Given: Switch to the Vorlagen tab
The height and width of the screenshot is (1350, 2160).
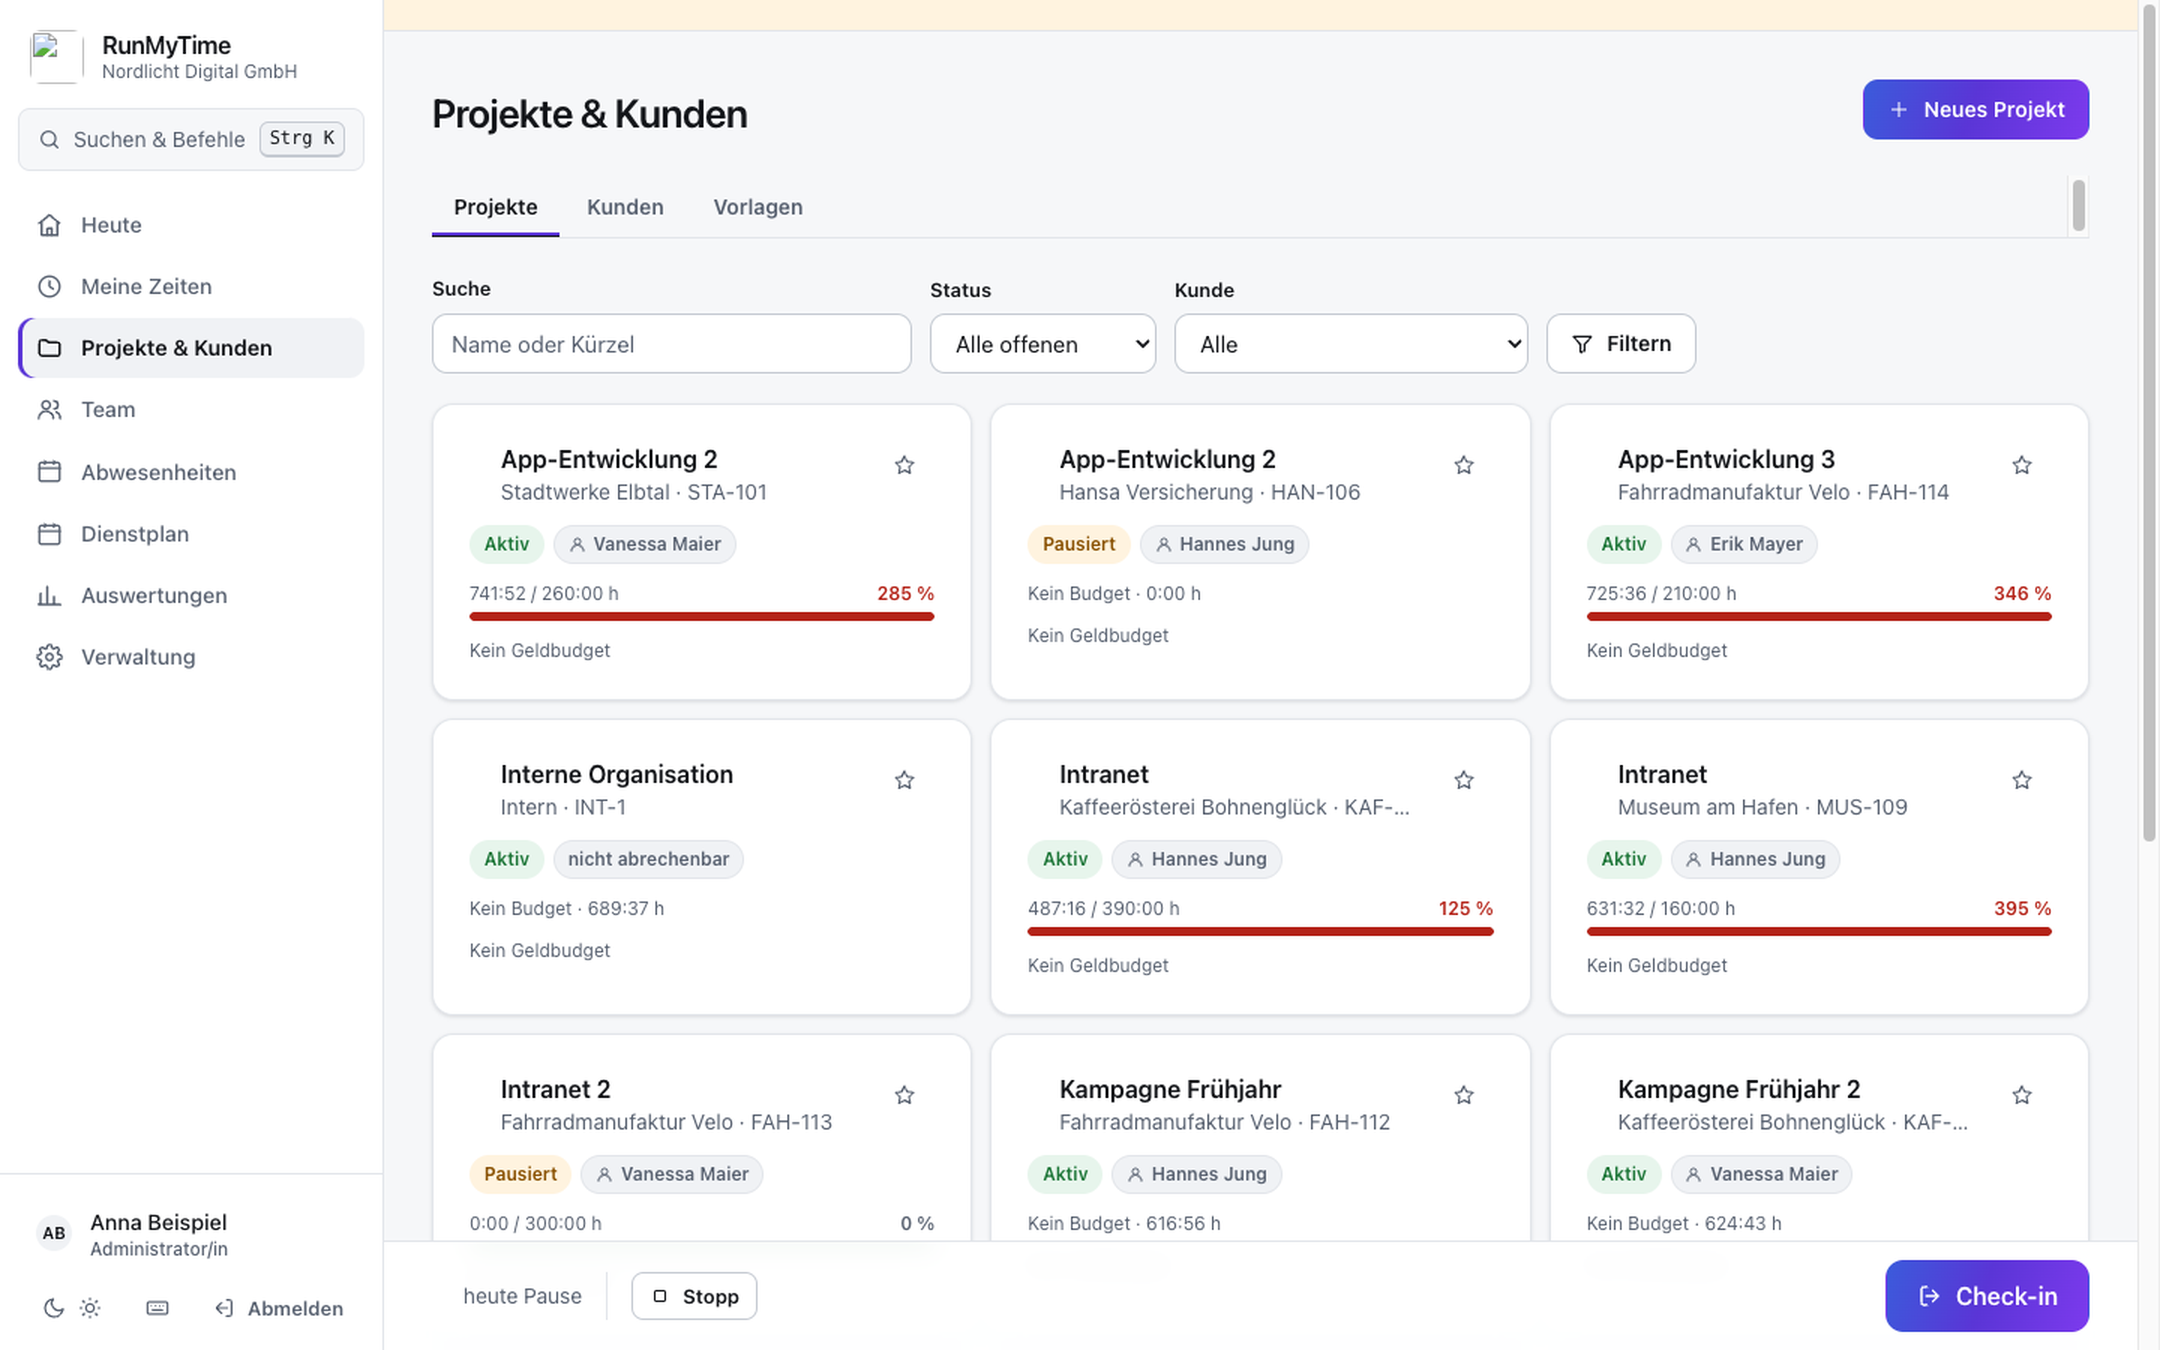Looking at the screenshot, I should (758, 207).
